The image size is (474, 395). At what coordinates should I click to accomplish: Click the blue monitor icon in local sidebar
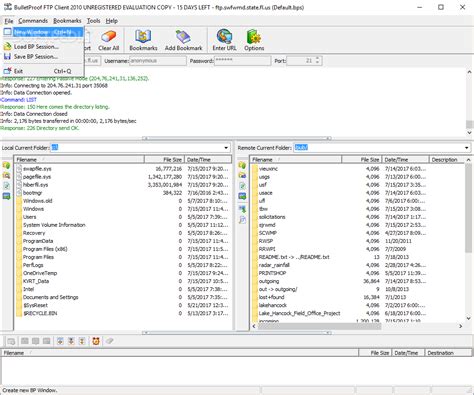6,196
